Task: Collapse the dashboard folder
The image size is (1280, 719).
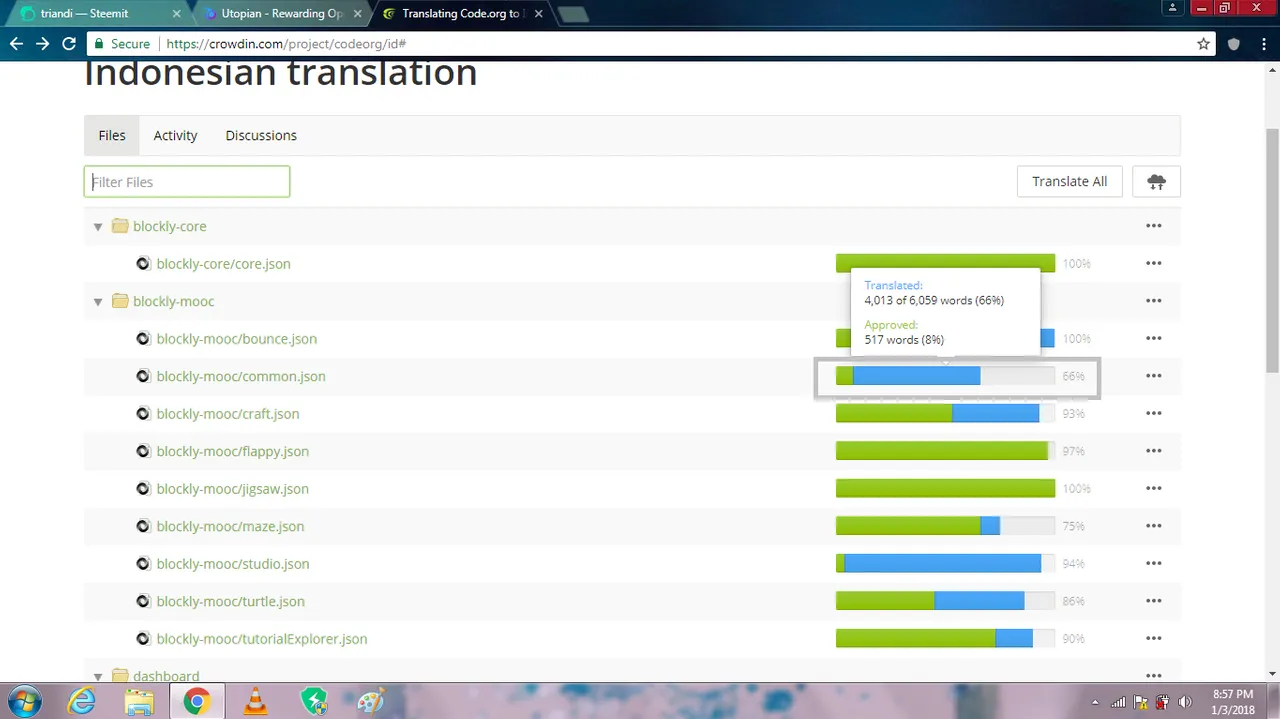Action: (98, 677)
